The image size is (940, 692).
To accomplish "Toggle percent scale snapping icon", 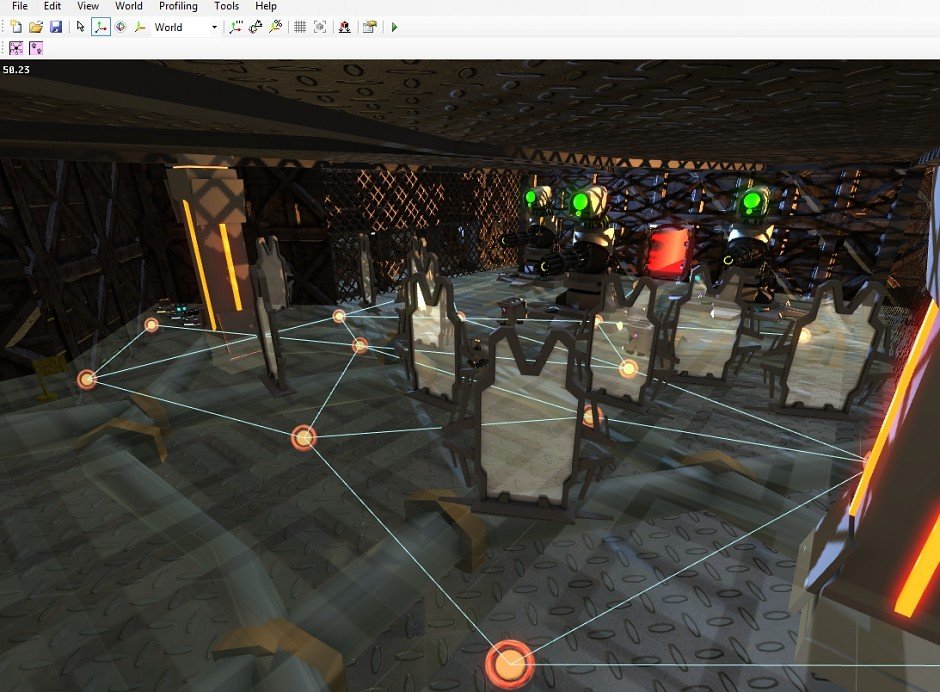I will point(275,27).
